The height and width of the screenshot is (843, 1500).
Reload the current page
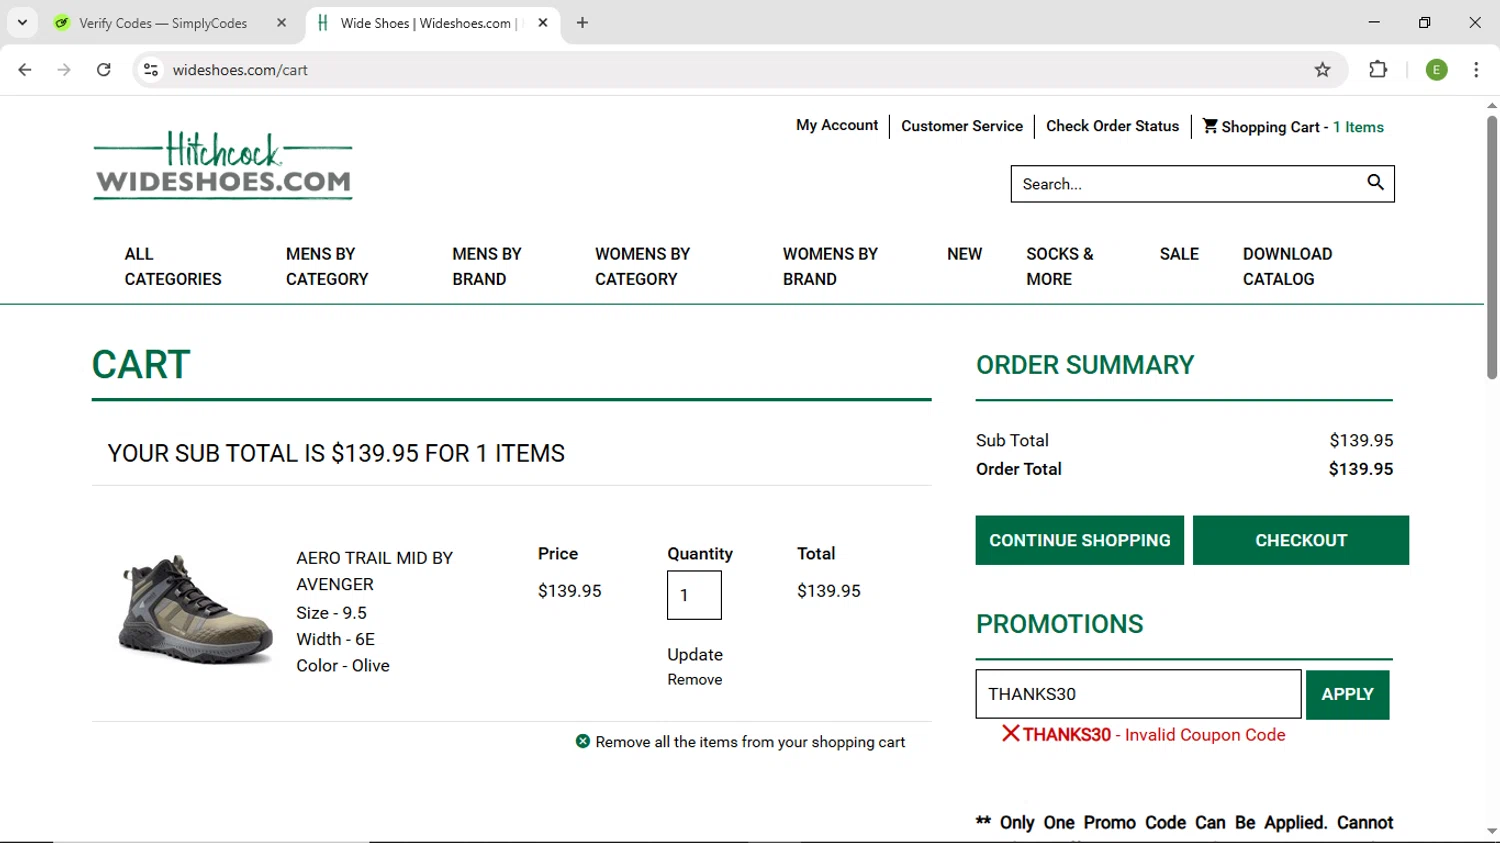click(104, 70)
